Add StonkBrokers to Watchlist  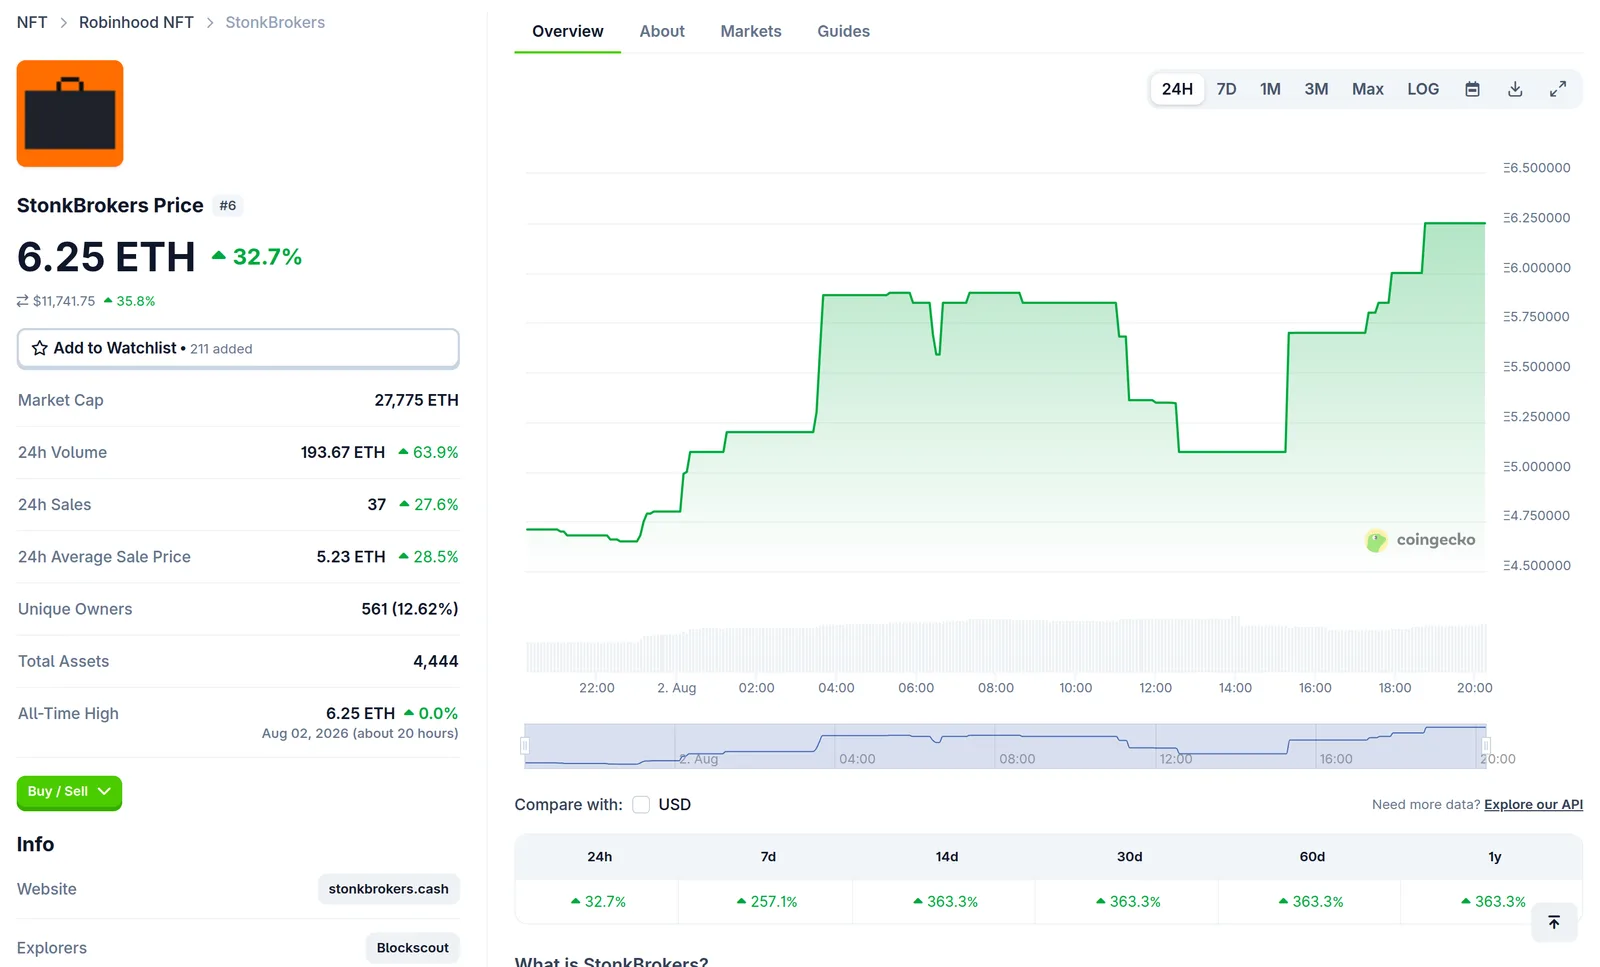[x=238, y=348]
